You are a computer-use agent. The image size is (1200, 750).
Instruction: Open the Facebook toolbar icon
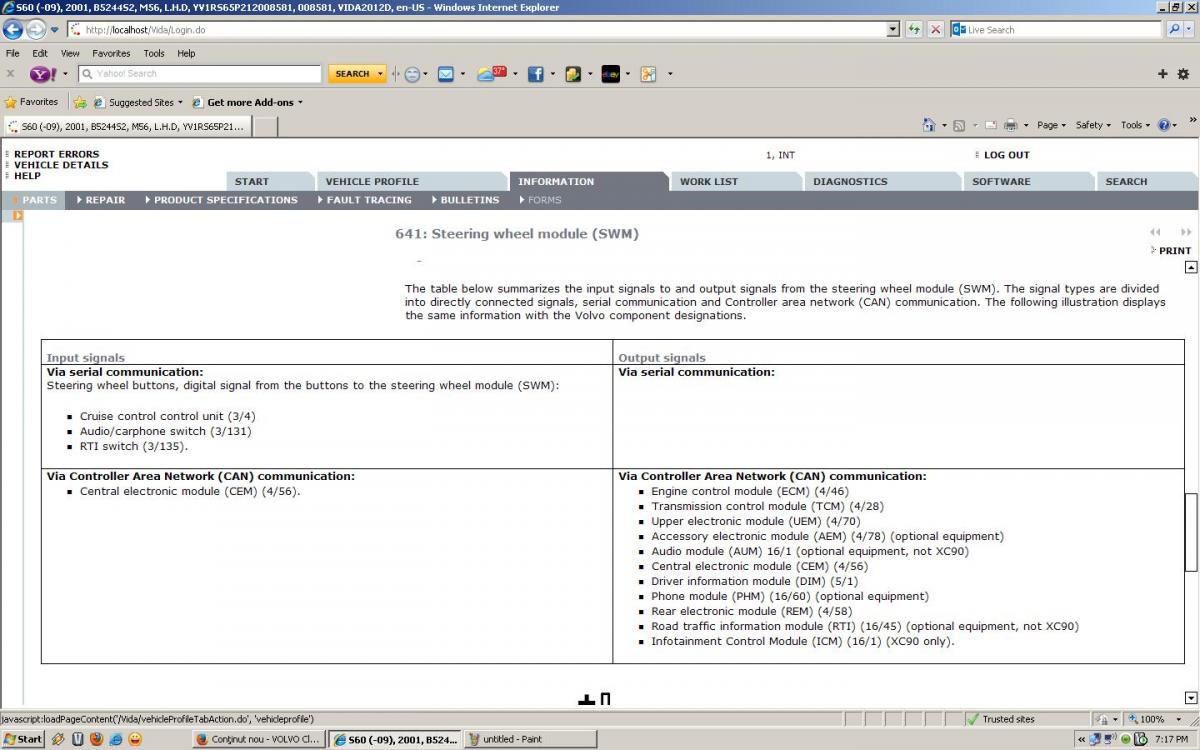click(535, 74)
